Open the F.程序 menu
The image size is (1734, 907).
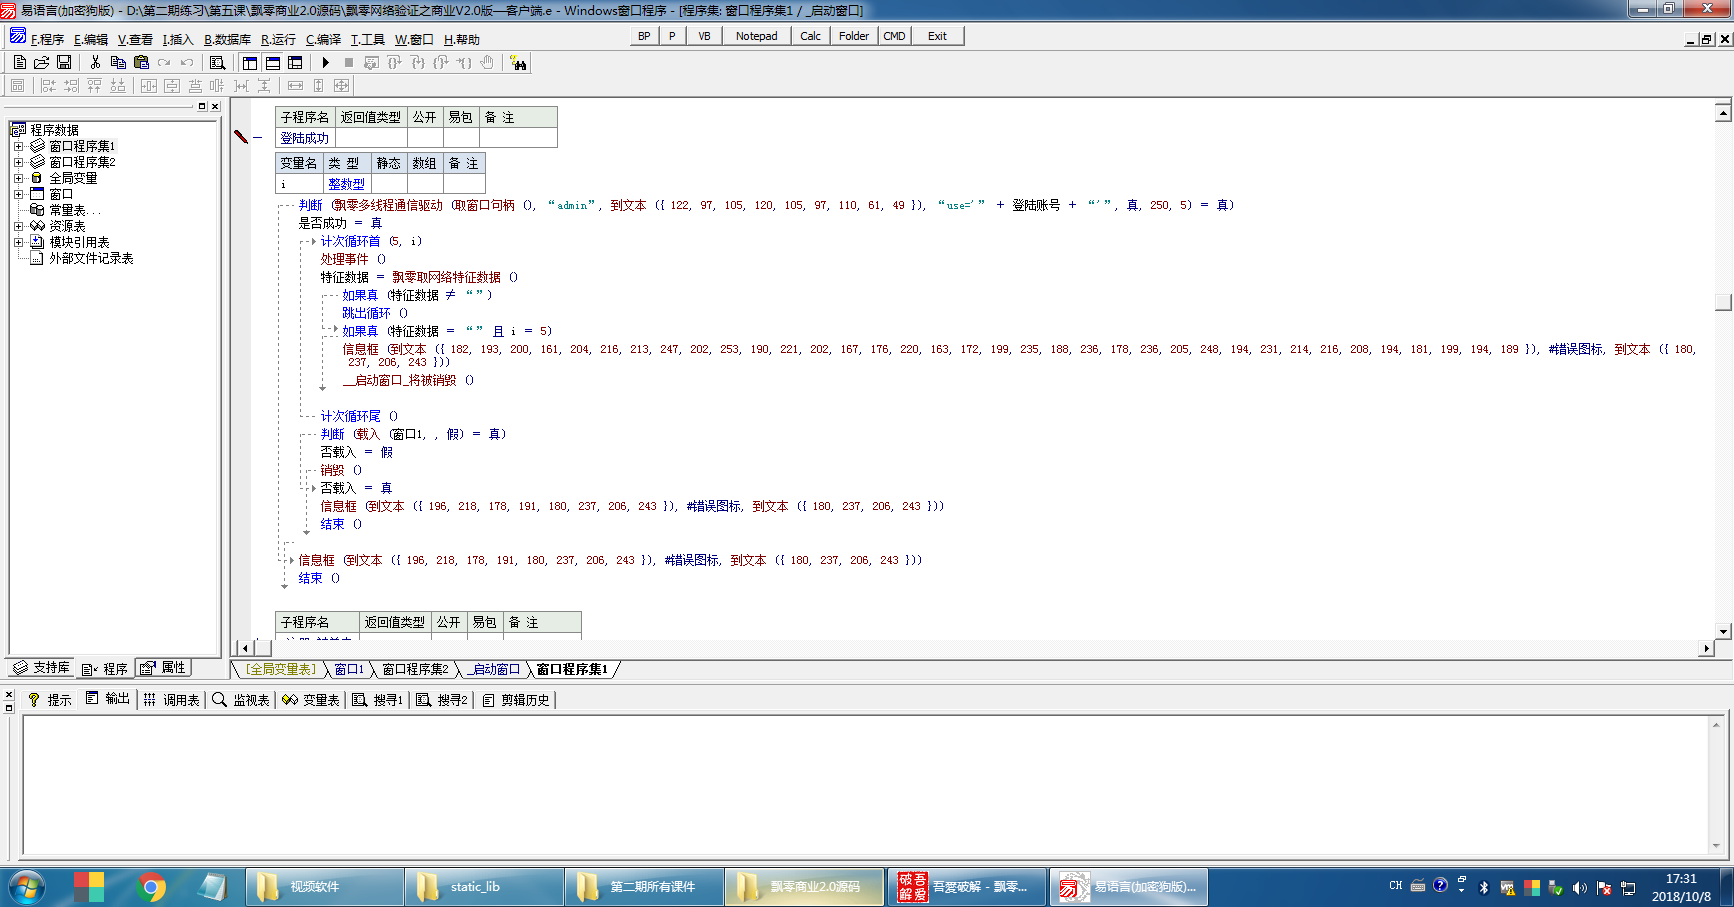(x=47, y=39)
